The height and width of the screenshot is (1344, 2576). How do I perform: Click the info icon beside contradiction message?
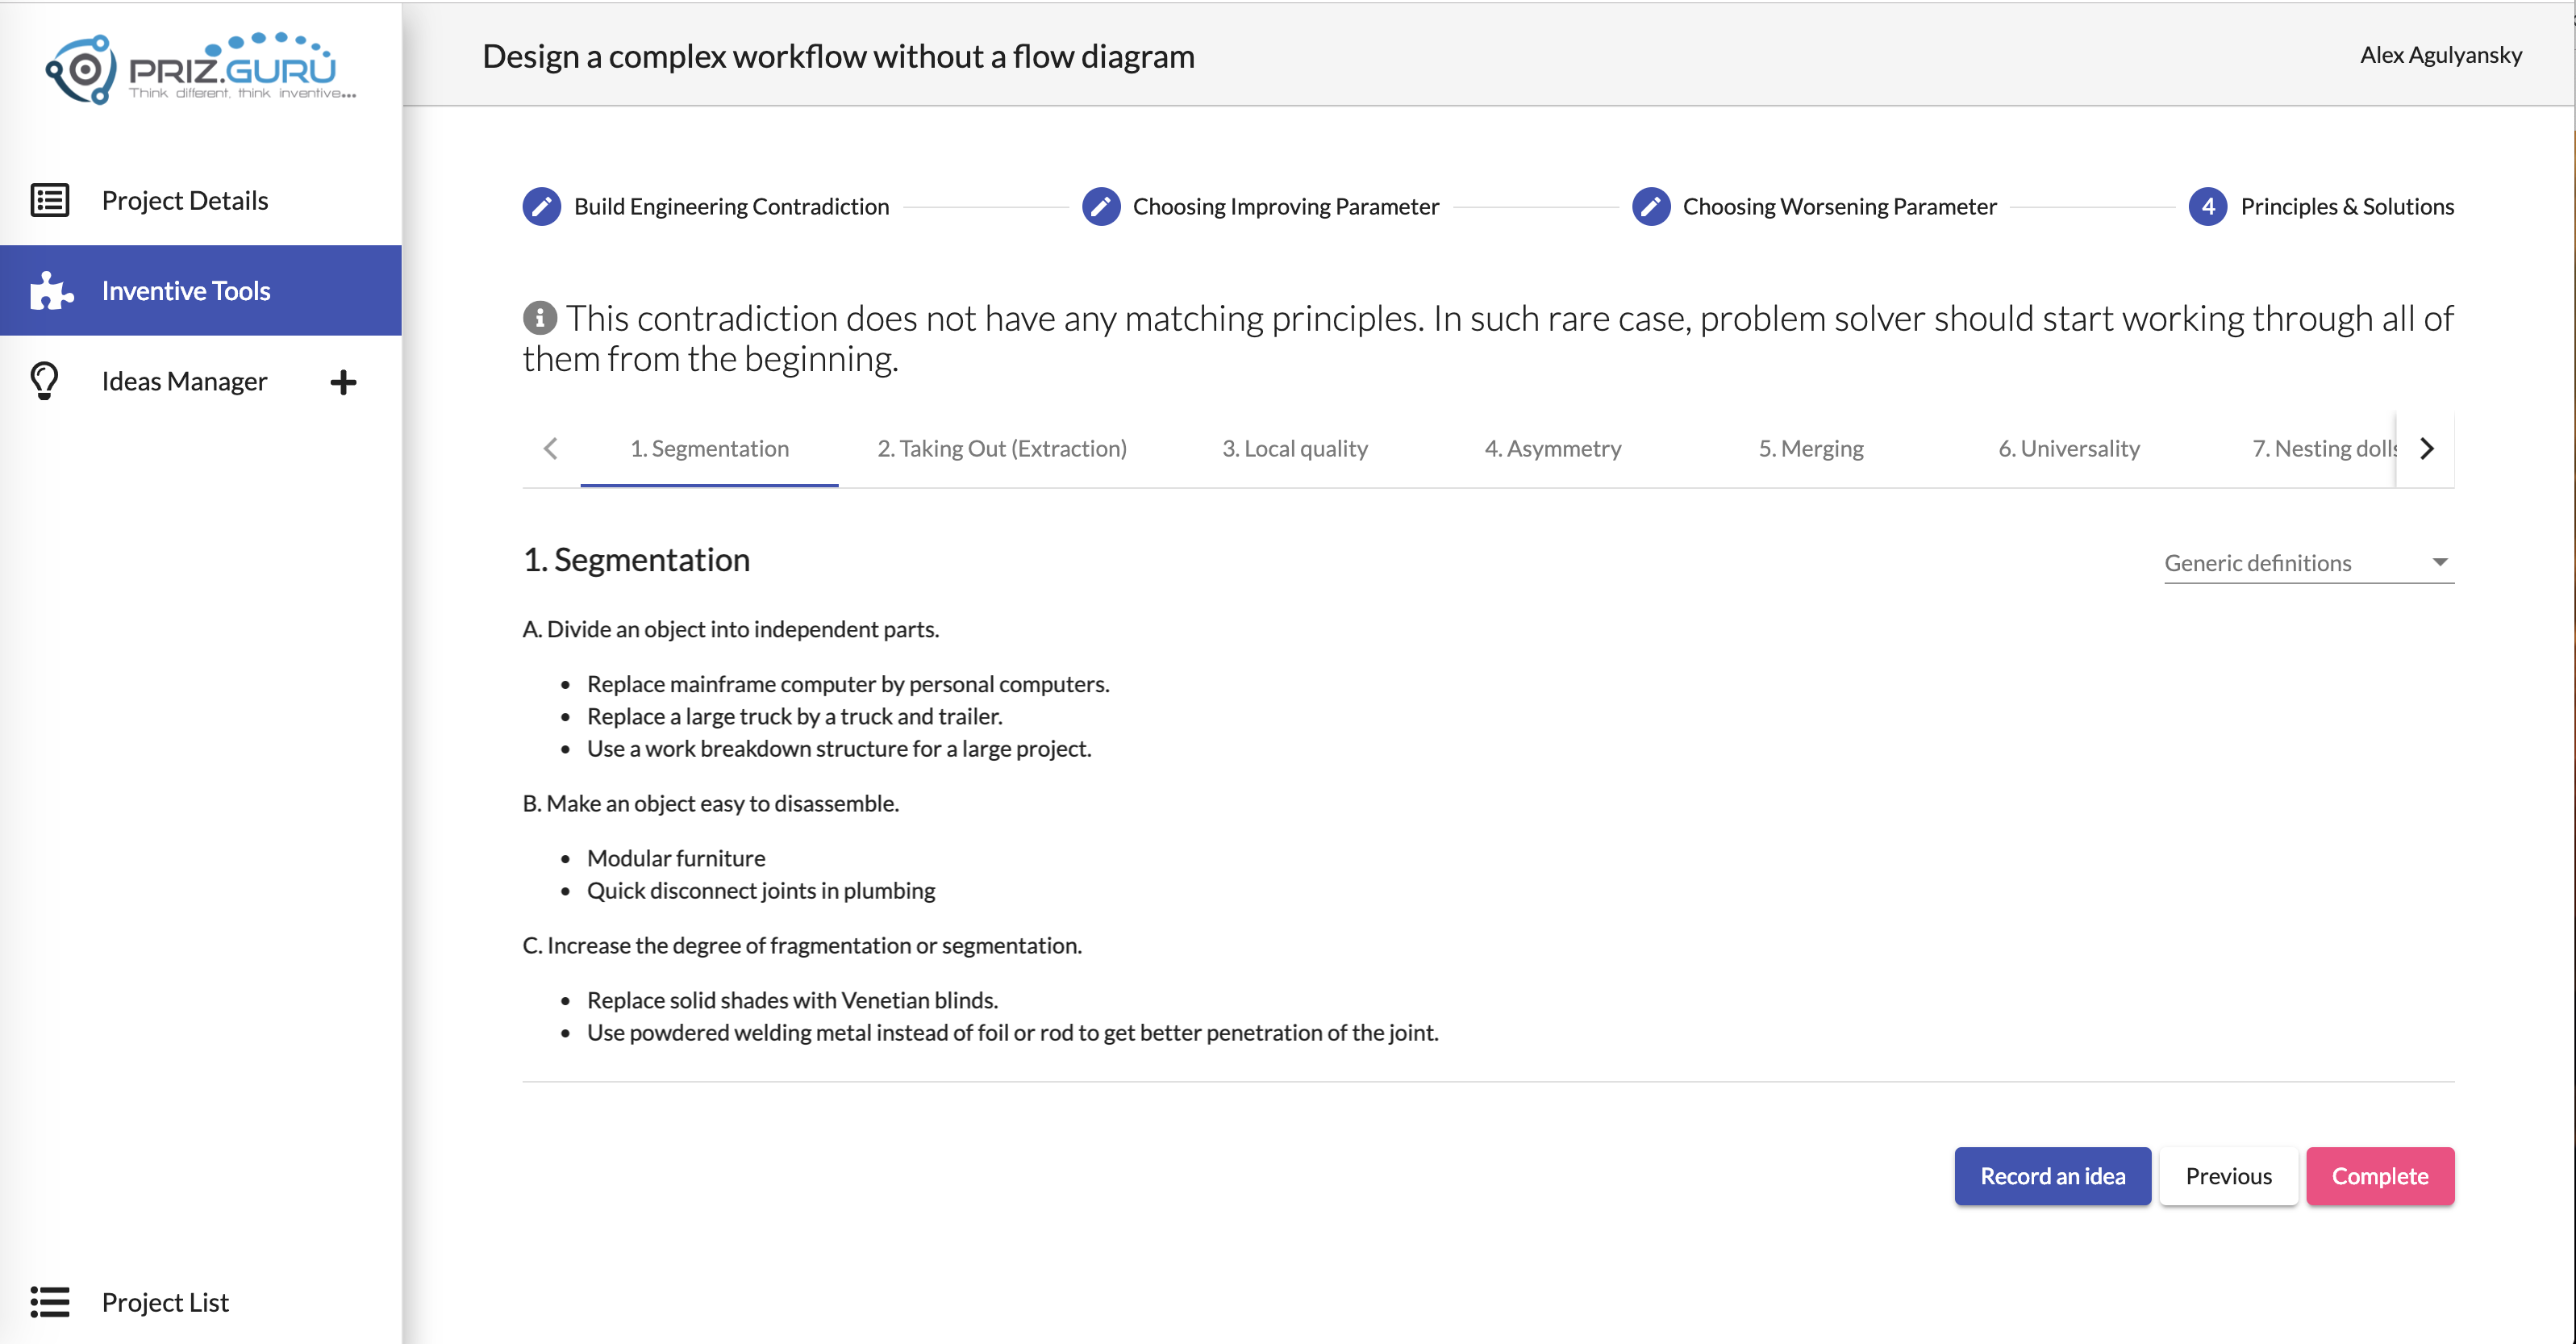540,318
